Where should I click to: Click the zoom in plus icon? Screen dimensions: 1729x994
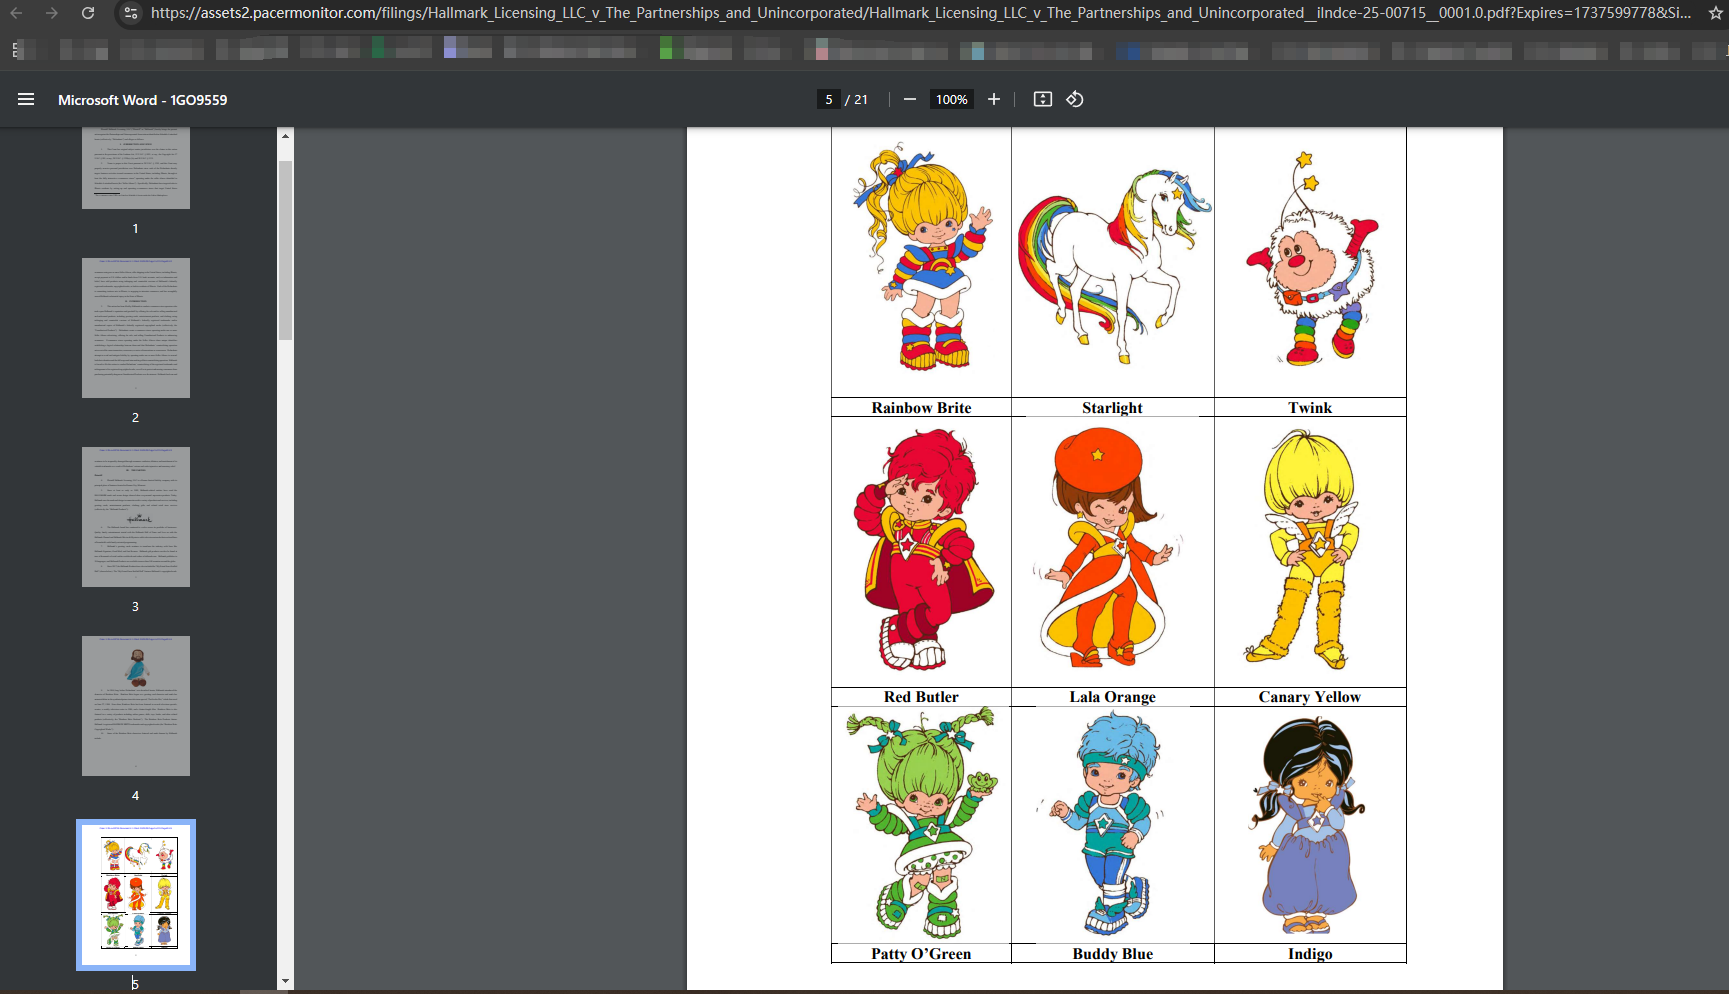coord(993,99)
